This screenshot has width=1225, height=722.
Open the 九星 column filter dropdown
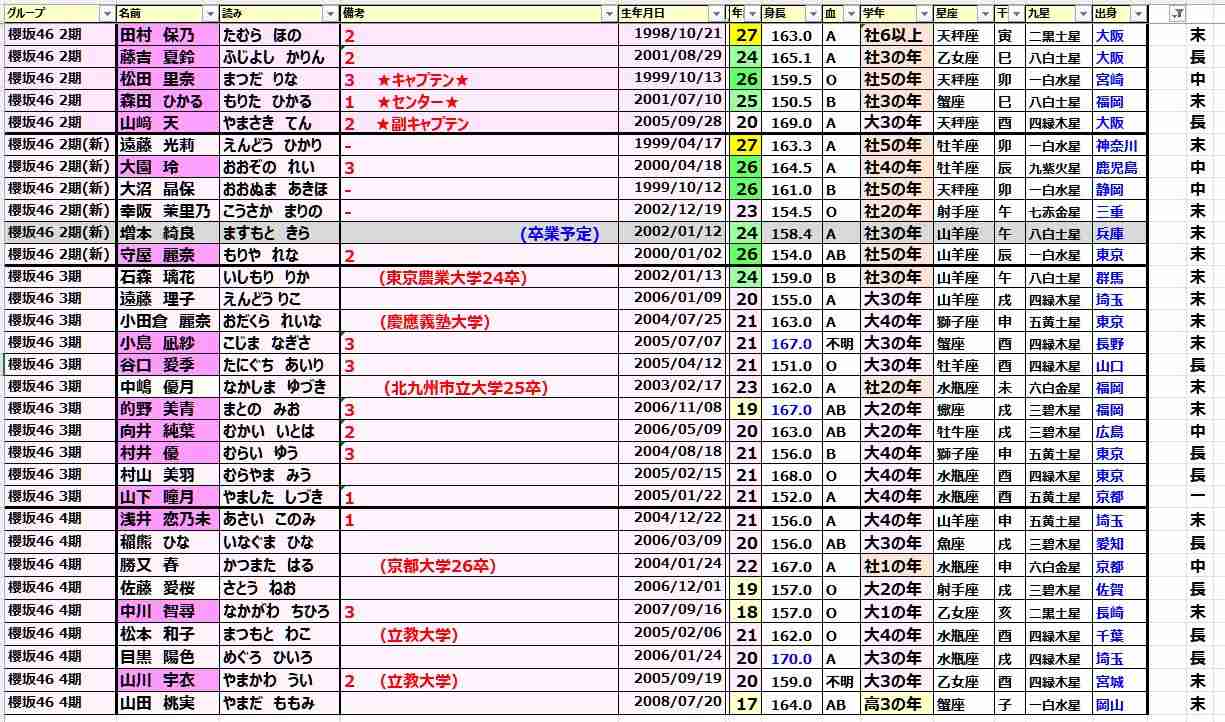tap(1082, 13)
